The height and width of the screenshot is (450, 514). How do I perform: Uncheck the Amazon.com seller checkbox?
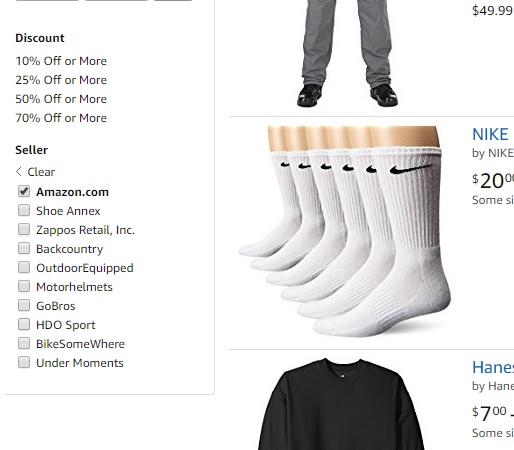coord(24,191)
